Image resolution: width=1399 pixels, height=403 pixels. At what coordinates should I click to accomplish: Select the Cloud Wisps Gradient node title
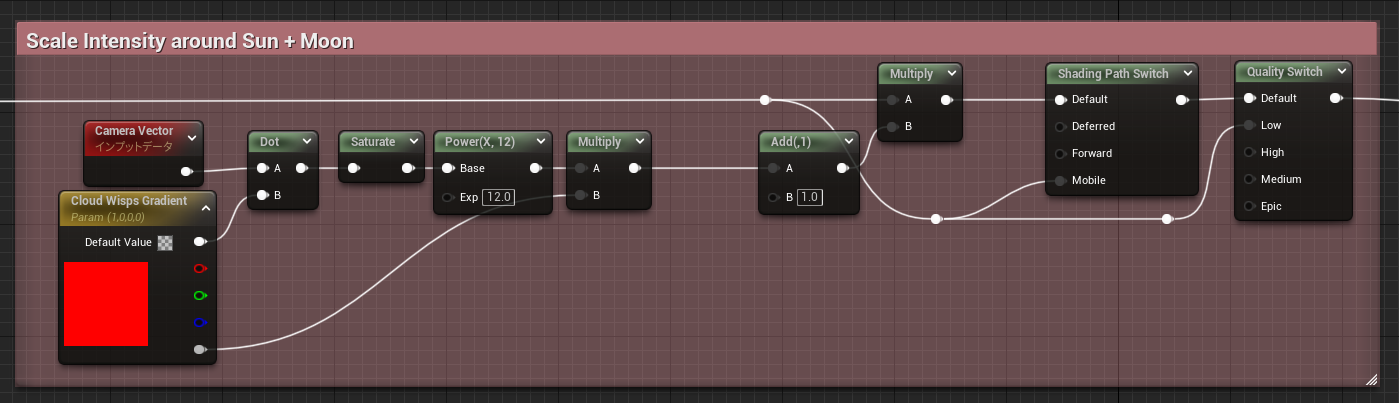[129, 201]
